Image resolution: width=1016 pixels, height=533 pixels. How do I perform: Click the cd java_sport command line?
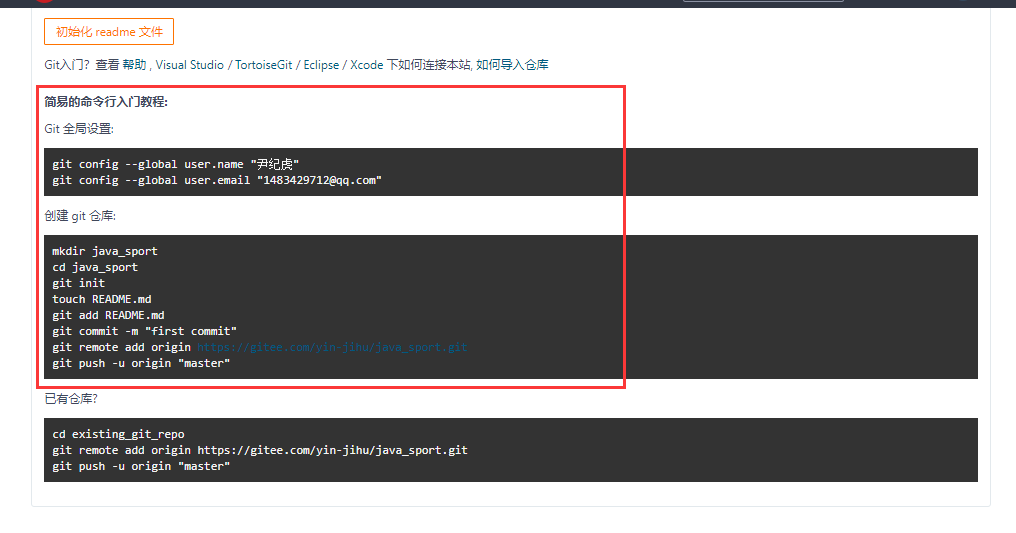point(95,267)
